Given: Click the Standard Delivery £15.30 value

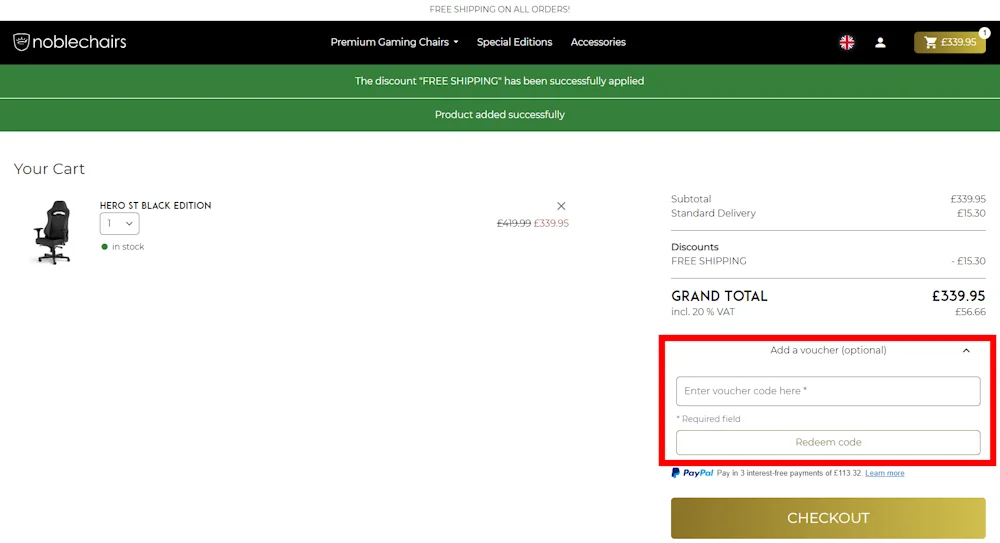Looking at the screenshot, I should (x=971, y=213).
